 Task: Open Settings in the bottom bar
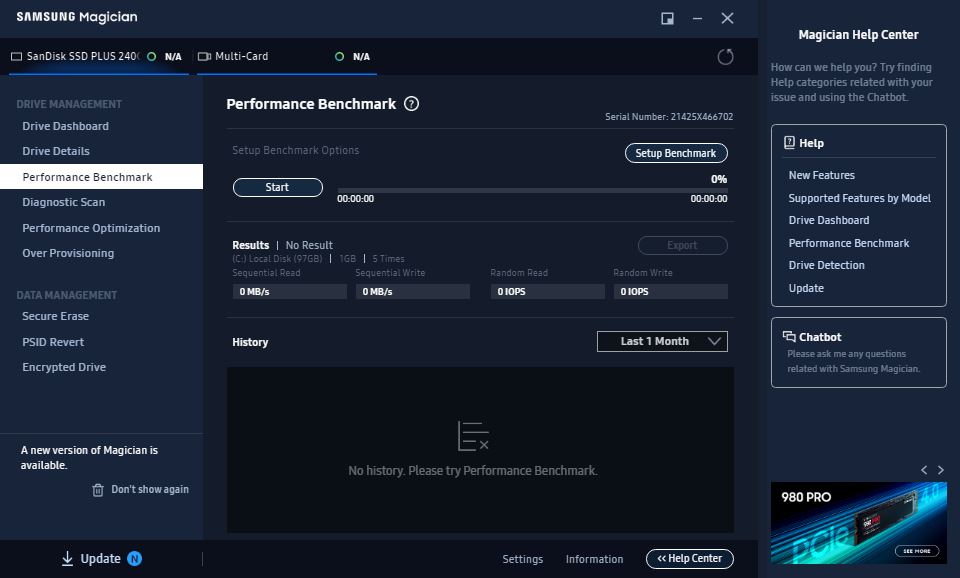522,559
